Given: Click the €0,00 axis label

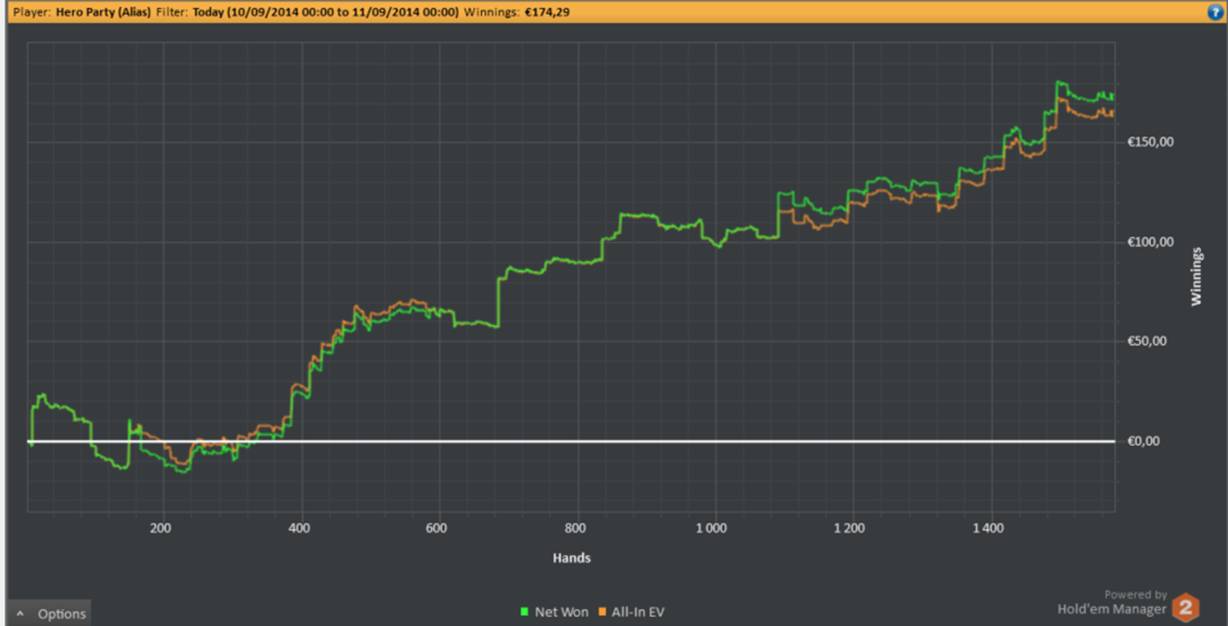Looking at the screenshot, I should click(x=1145, y=441).
